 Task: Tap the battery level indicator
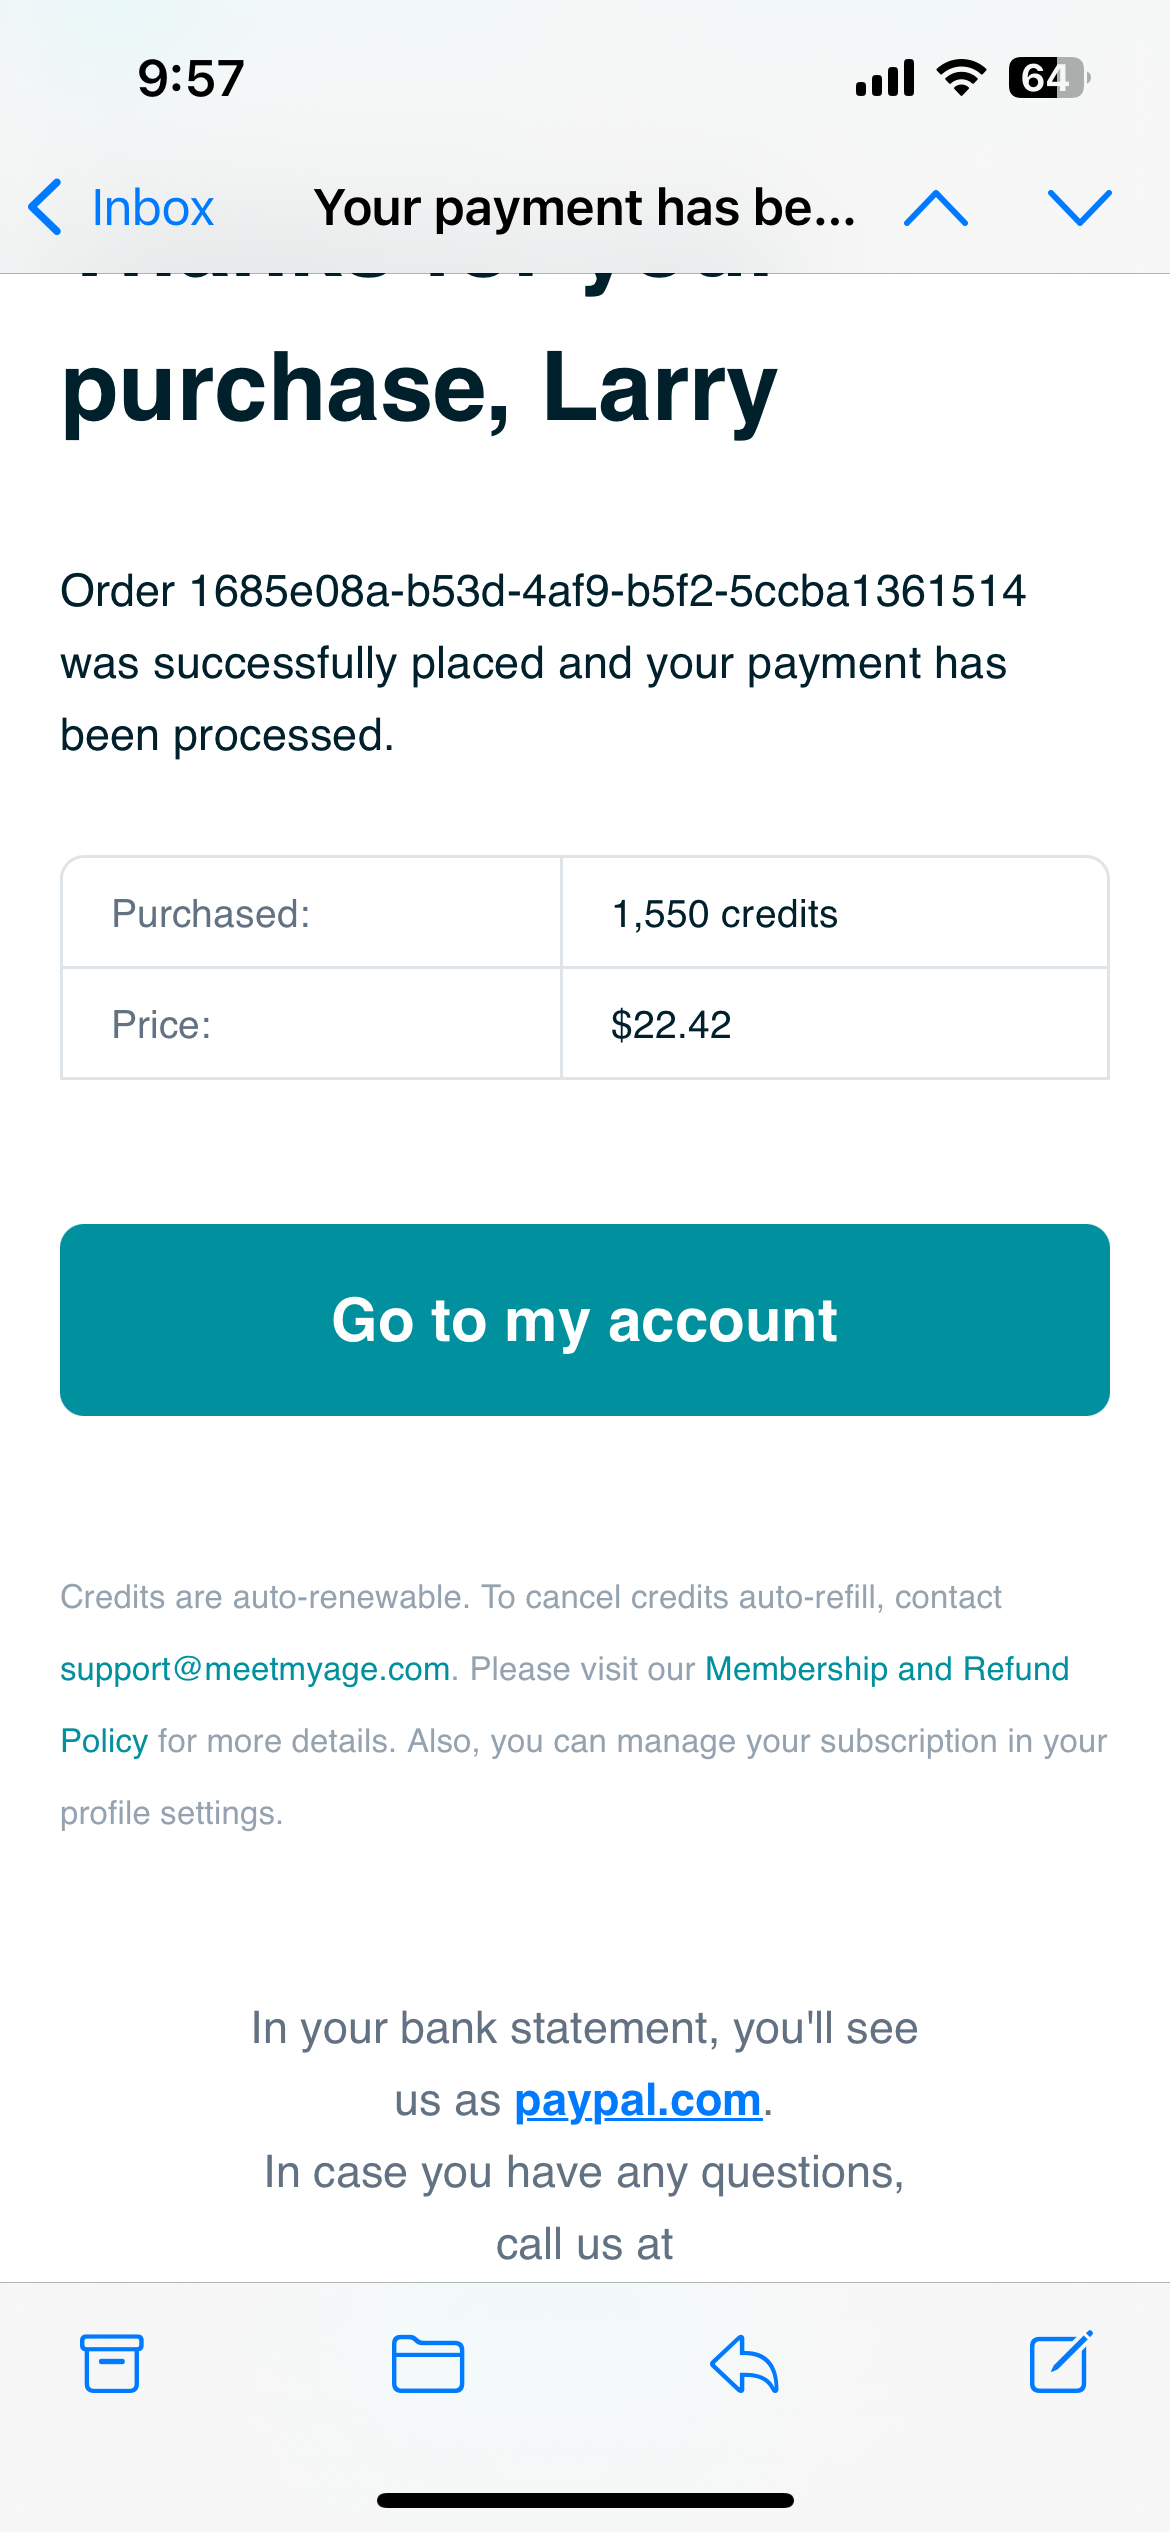click(1048, 77)
